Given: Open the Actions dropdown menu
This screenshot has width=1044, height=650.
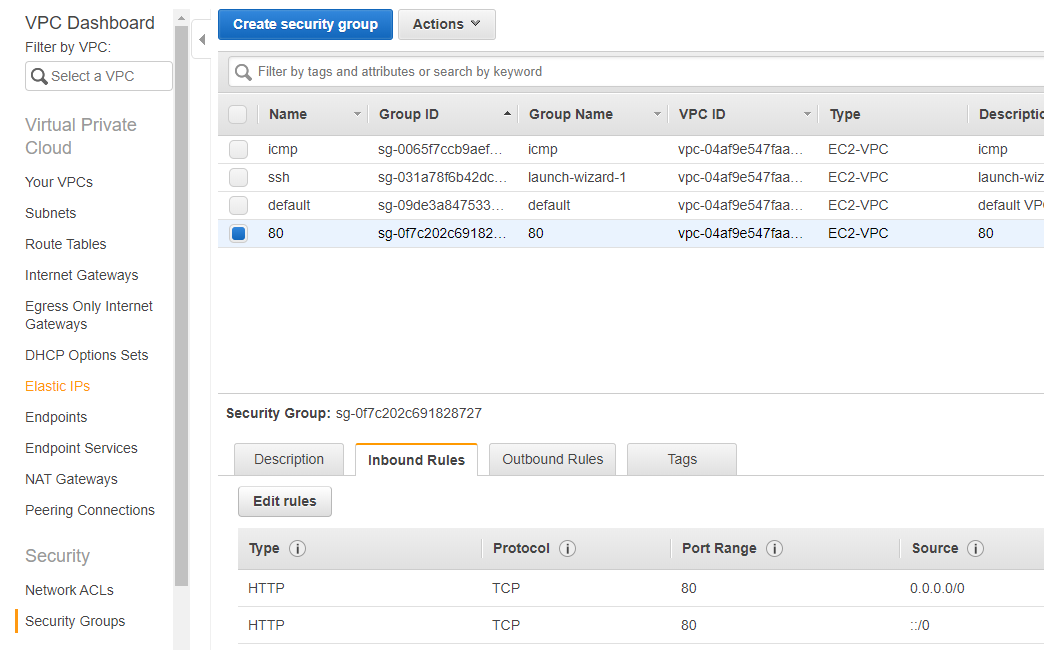Looking at the screenshot, I should [x=447, y=25].
